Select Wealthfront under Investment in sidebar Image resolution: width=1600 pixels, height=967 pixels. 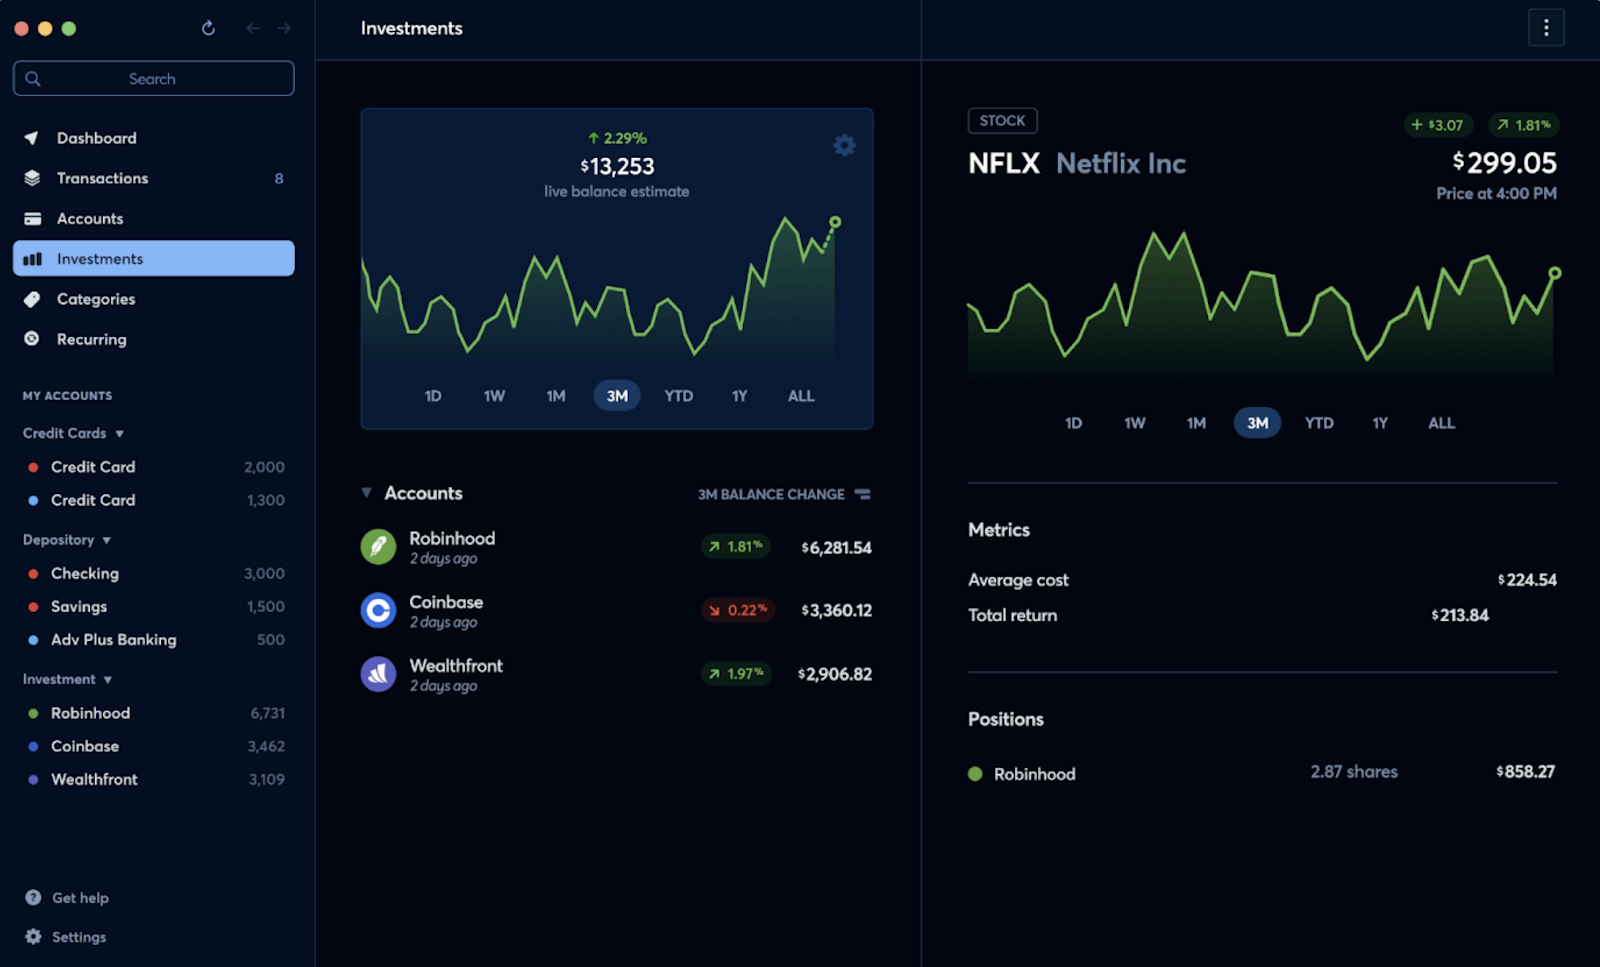point(155,779)
